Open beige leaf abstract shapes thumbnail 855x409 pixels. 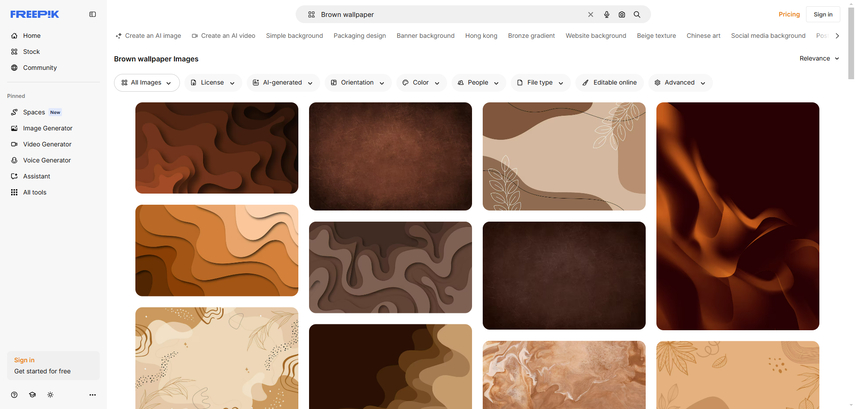tap(564, 157)
